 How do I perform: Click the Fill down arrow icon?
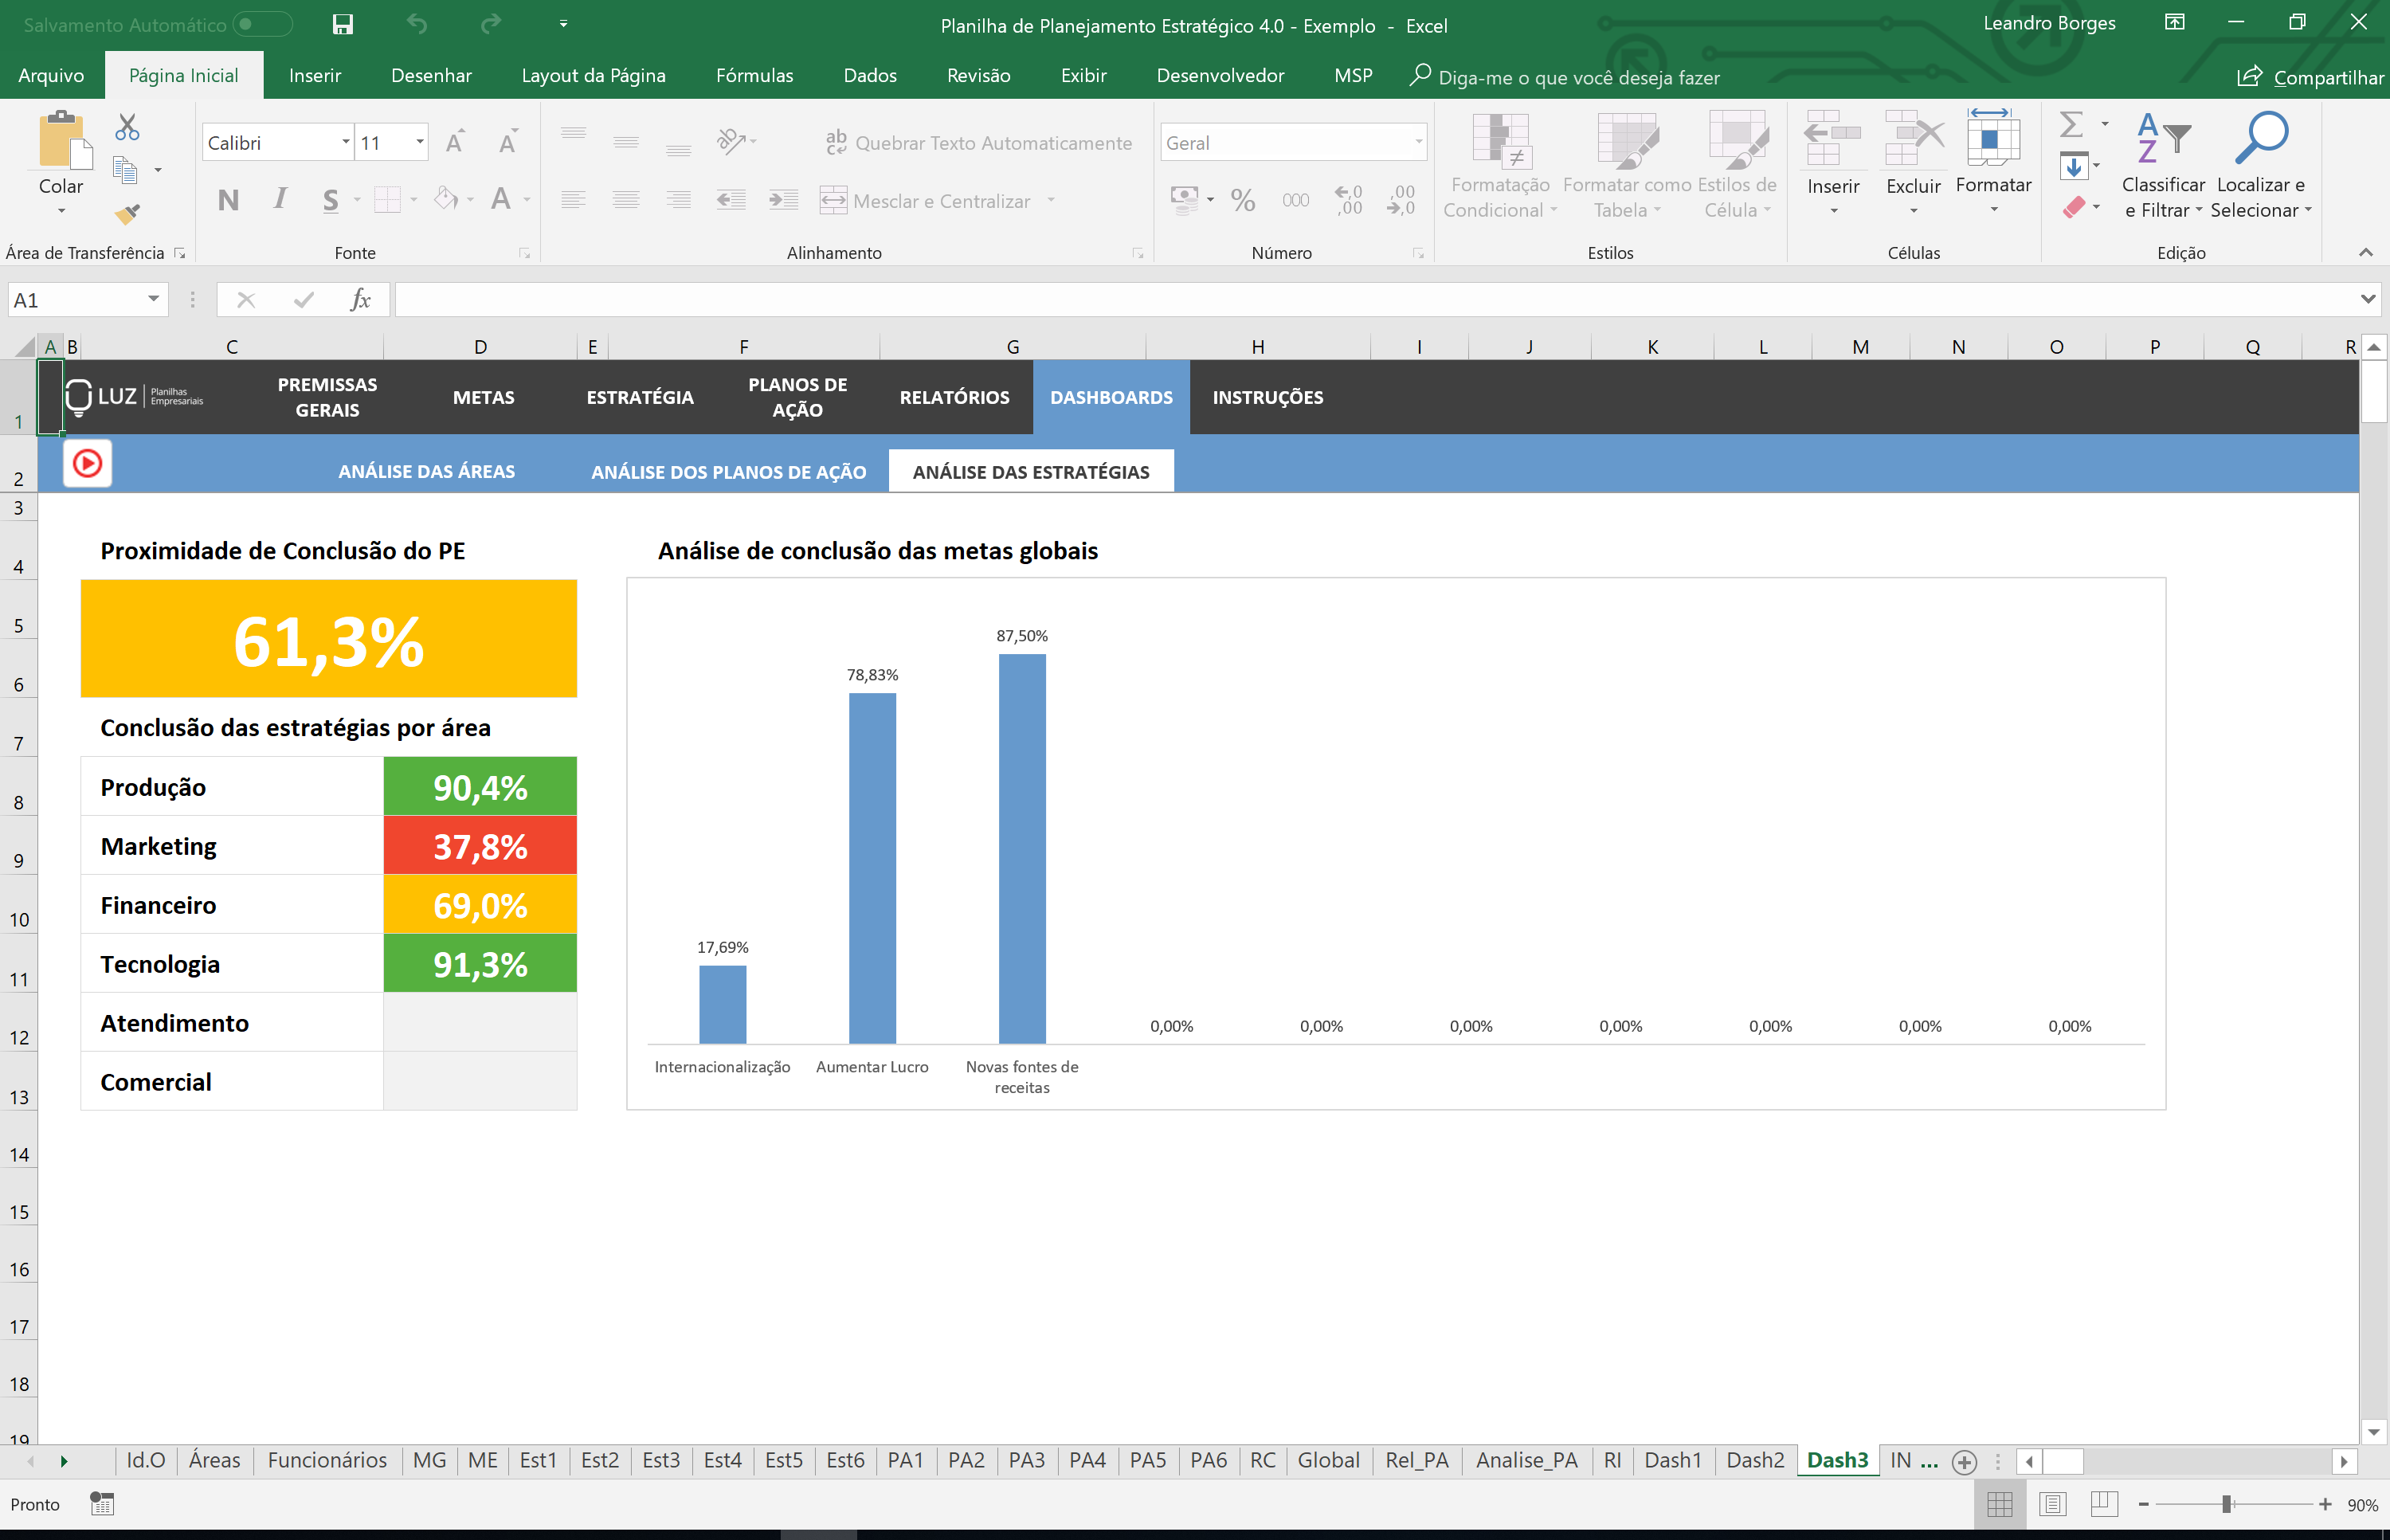coord(2074,166)
